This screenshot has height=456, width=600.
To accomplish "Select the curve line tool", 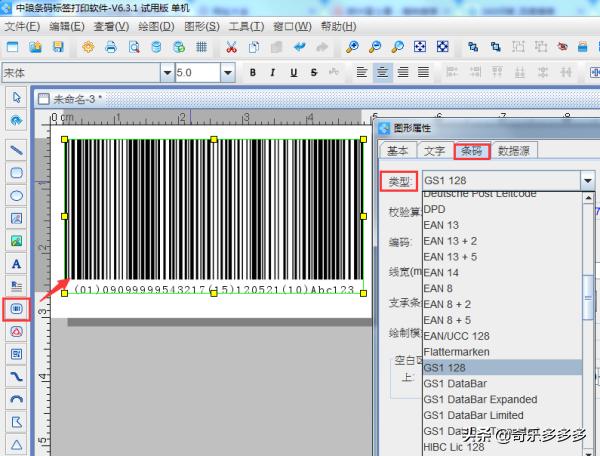I will click(x=16, y=377).
